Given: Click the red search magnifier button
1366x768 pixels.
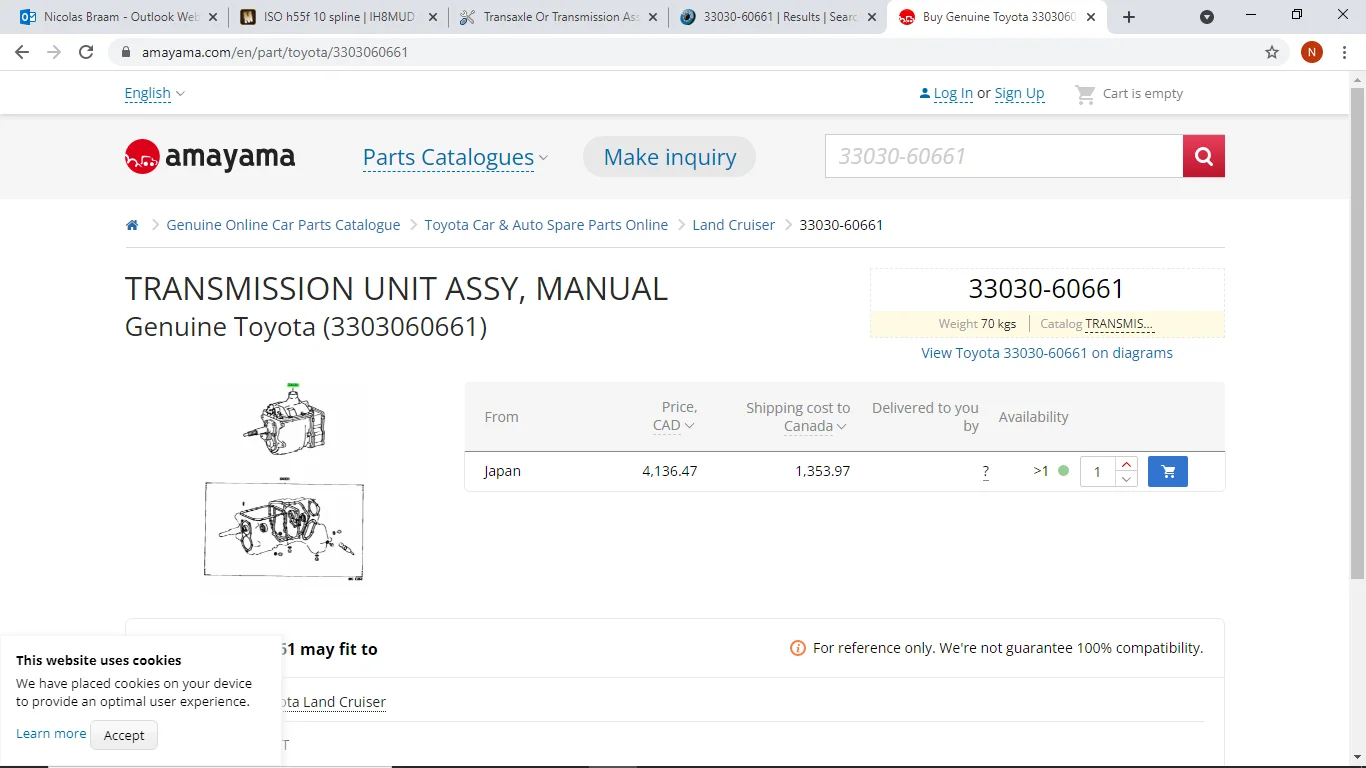Looking at the screenshot, I should 1203,156.
